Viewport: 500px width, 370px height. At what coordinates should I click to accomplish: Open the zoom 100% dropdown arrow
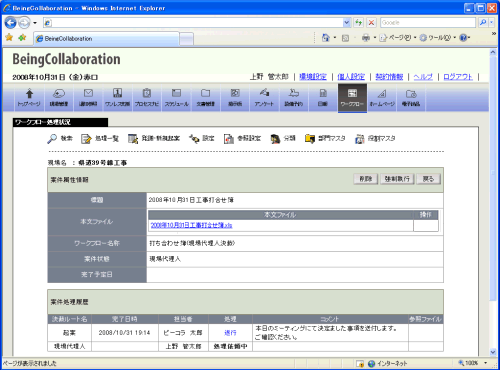point(485,363)
